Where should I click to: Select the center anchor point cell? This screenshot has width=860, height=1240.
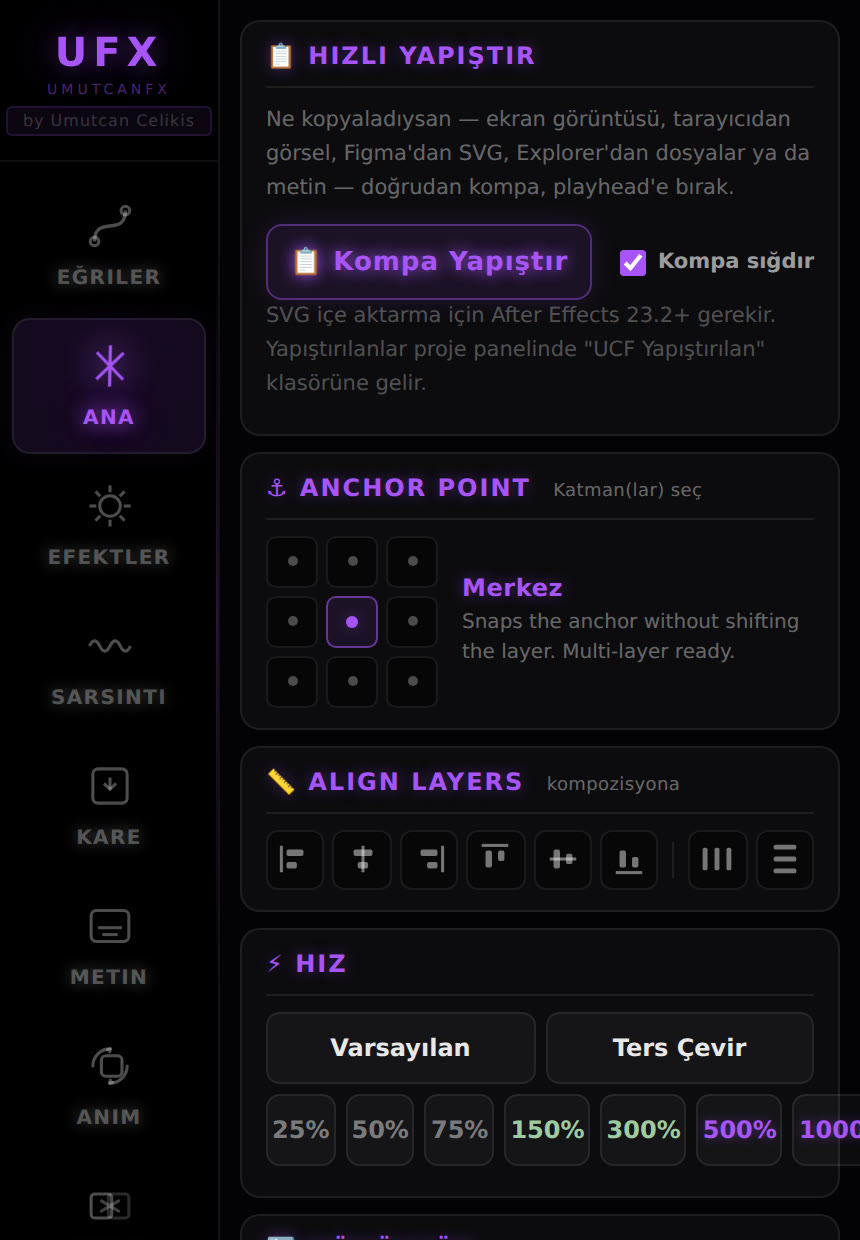click(352, 622)
